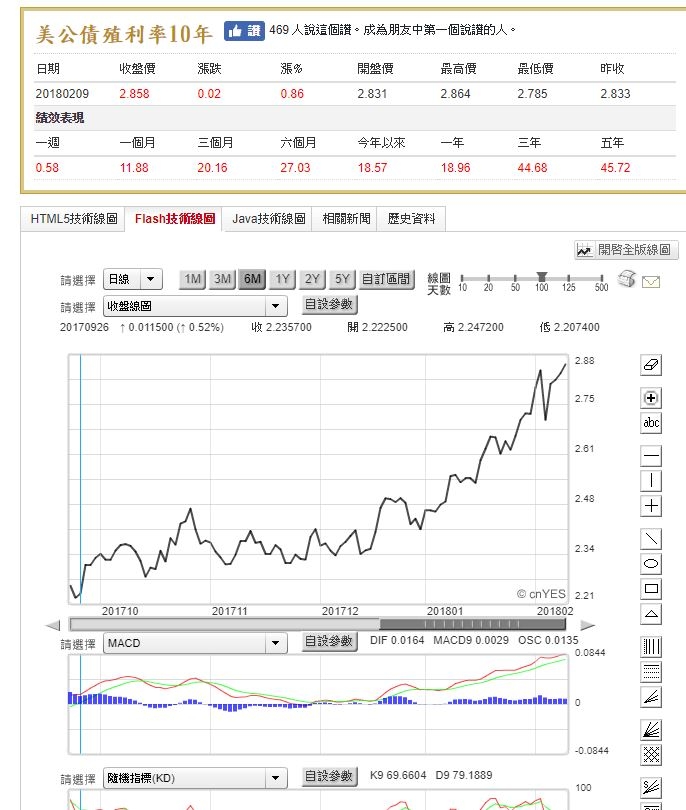Click the one-month performance value 11.88
The image size is (686, 810).
click(134, 167)
